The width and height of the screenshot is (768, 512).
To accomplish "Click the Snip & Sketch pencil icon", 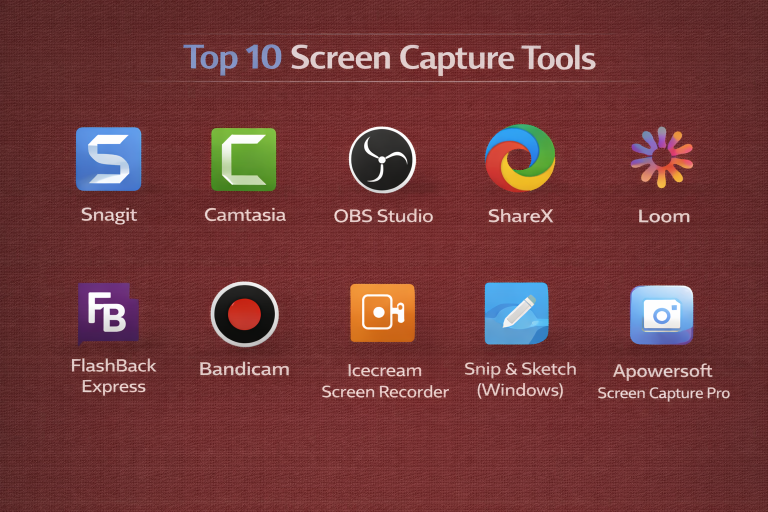I will coord(517,314).
